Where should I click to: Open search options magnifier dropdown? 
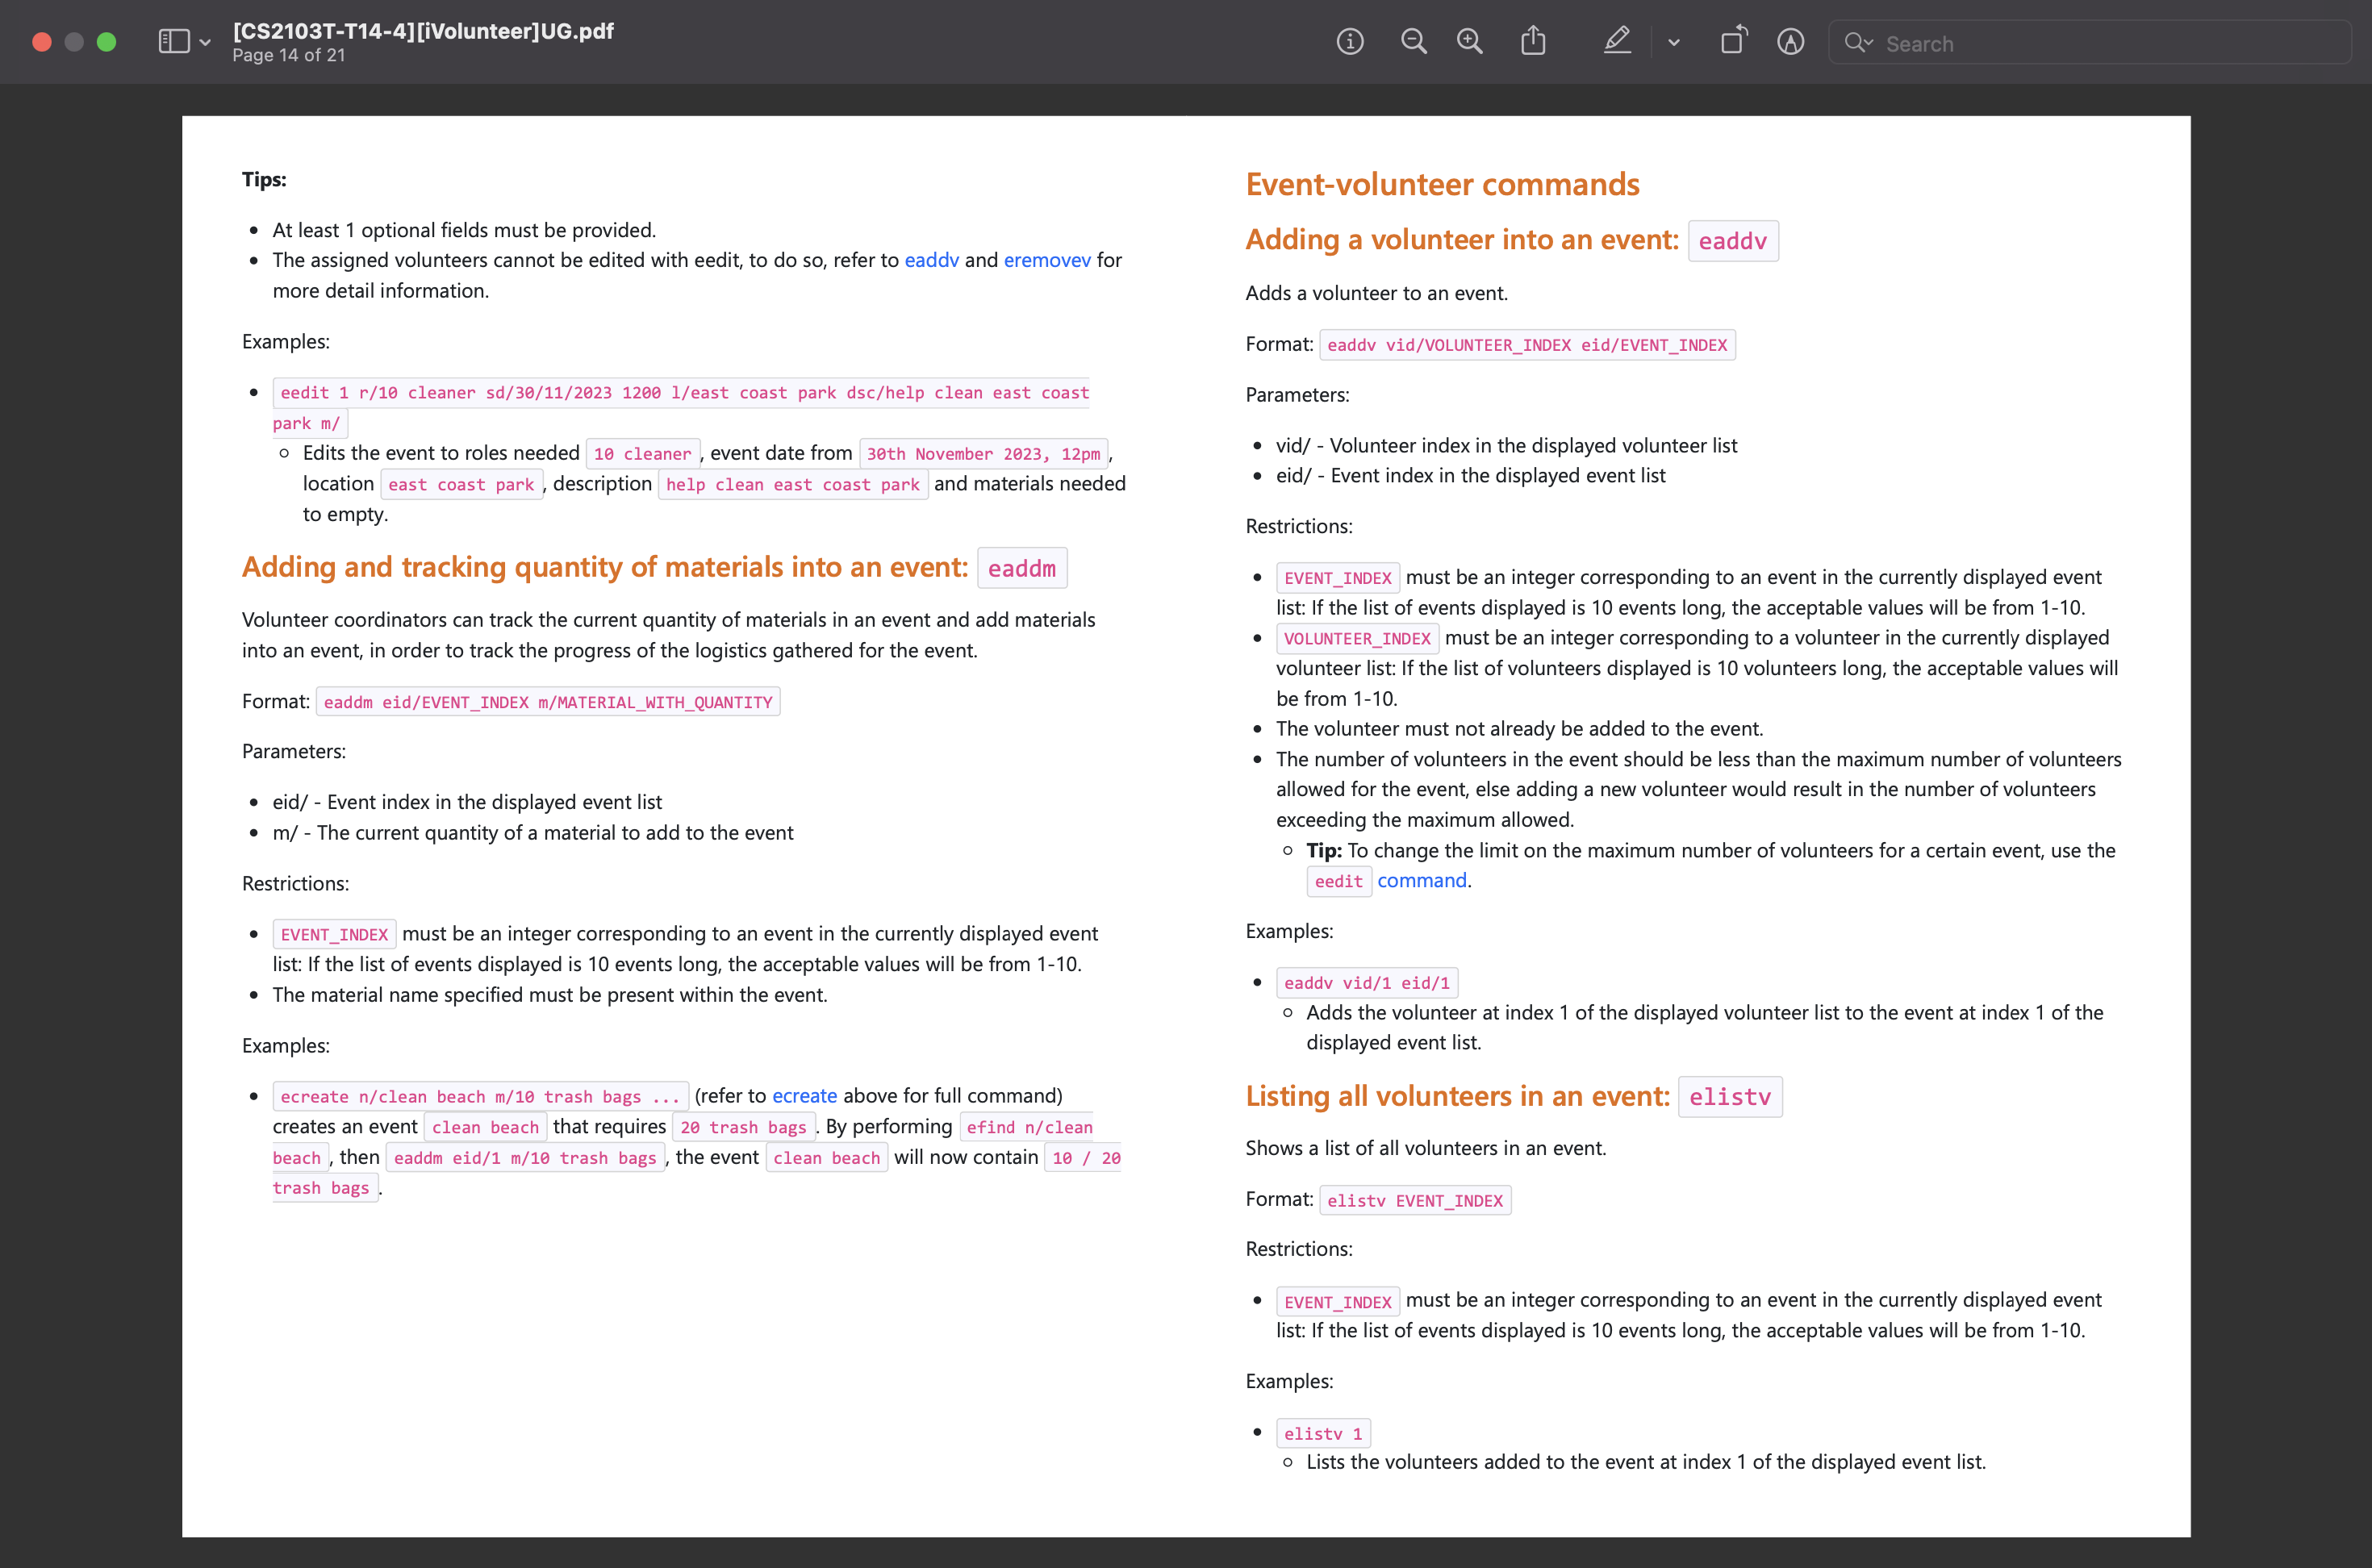point(1859,43)
